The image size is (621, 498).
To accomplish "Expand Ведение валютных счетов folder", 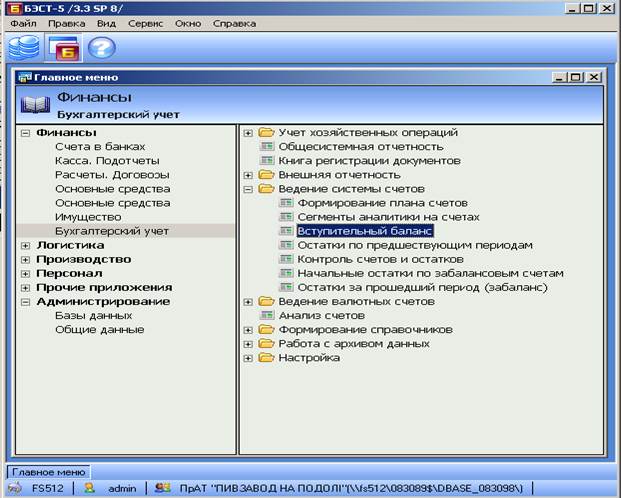I will [x=248, y=302].
